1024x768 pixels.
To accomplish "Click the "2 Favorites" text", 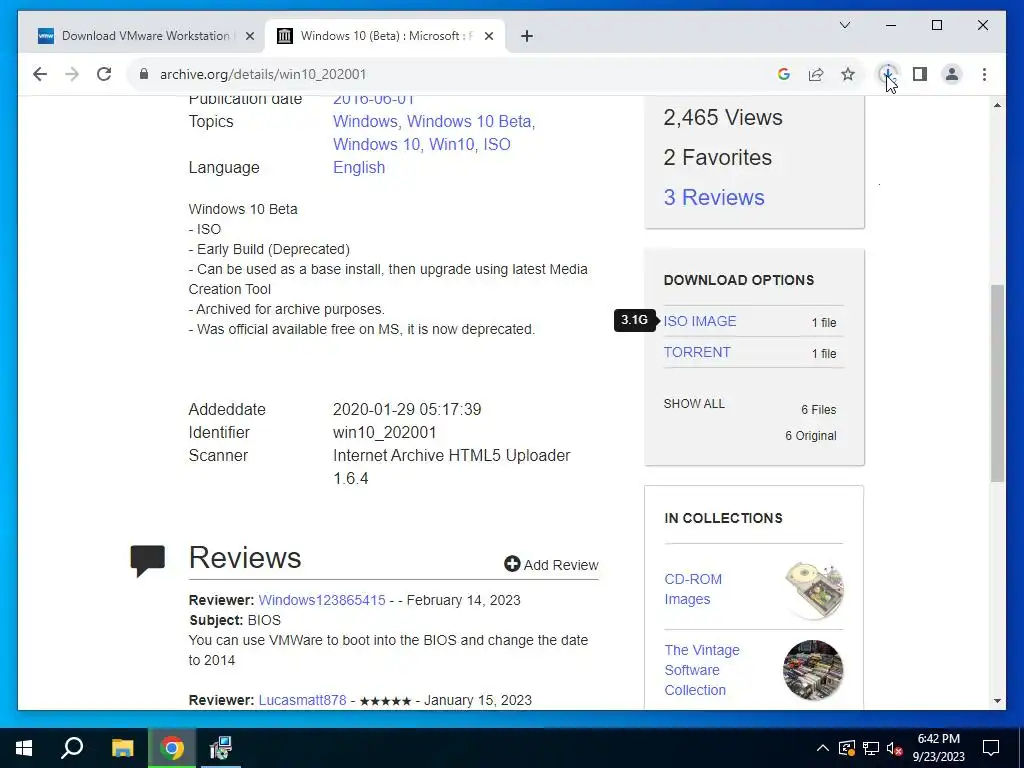I will [x=718, y=157].
